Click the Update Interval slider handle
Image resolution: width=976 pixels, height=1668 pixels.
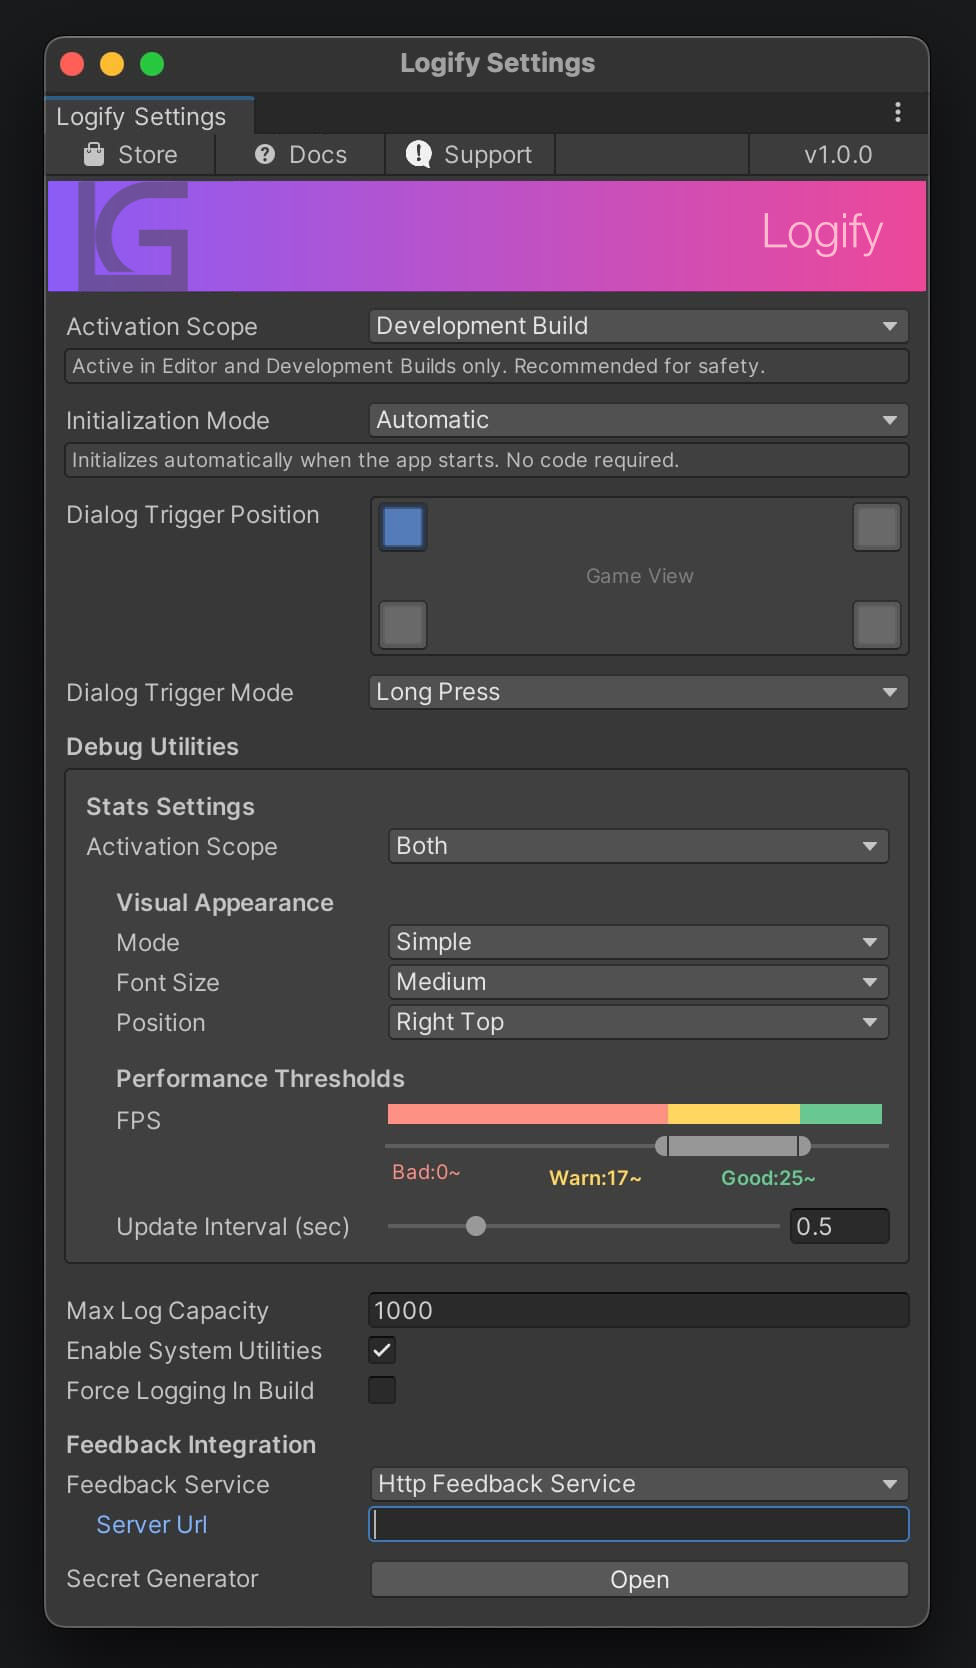pyautogui.click(x=476, y=1226)
